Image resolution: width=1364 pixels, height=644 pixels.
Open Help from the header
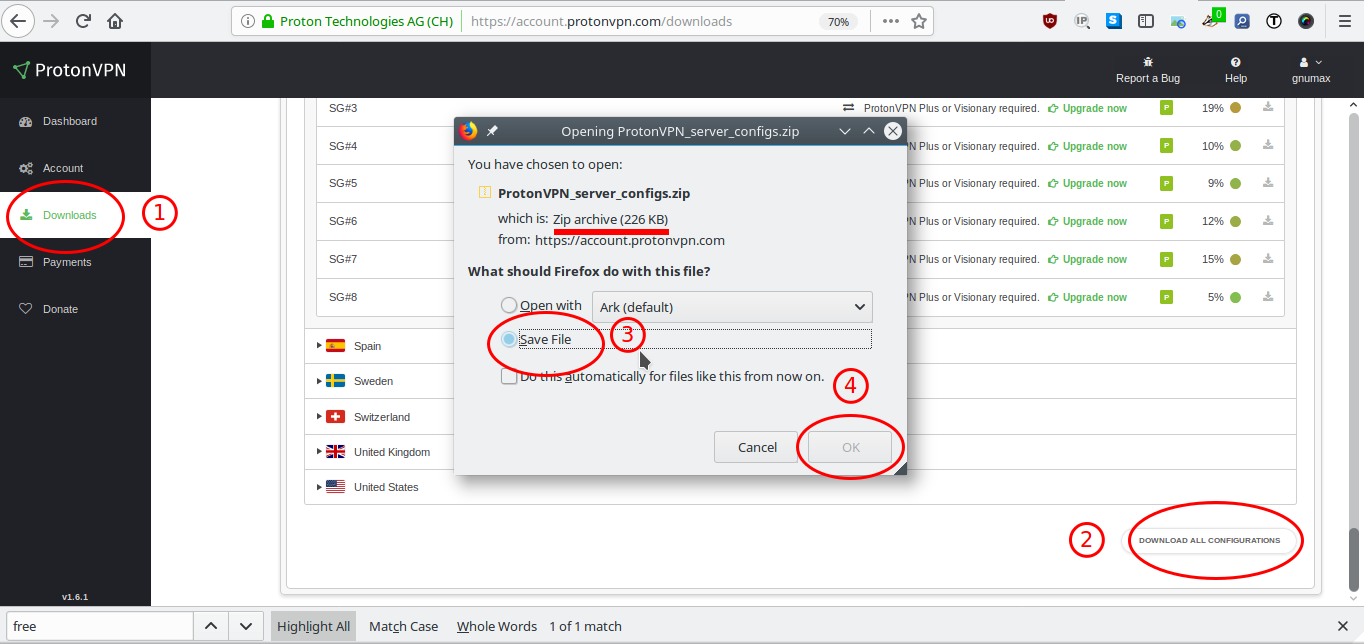pos(1236,69)
